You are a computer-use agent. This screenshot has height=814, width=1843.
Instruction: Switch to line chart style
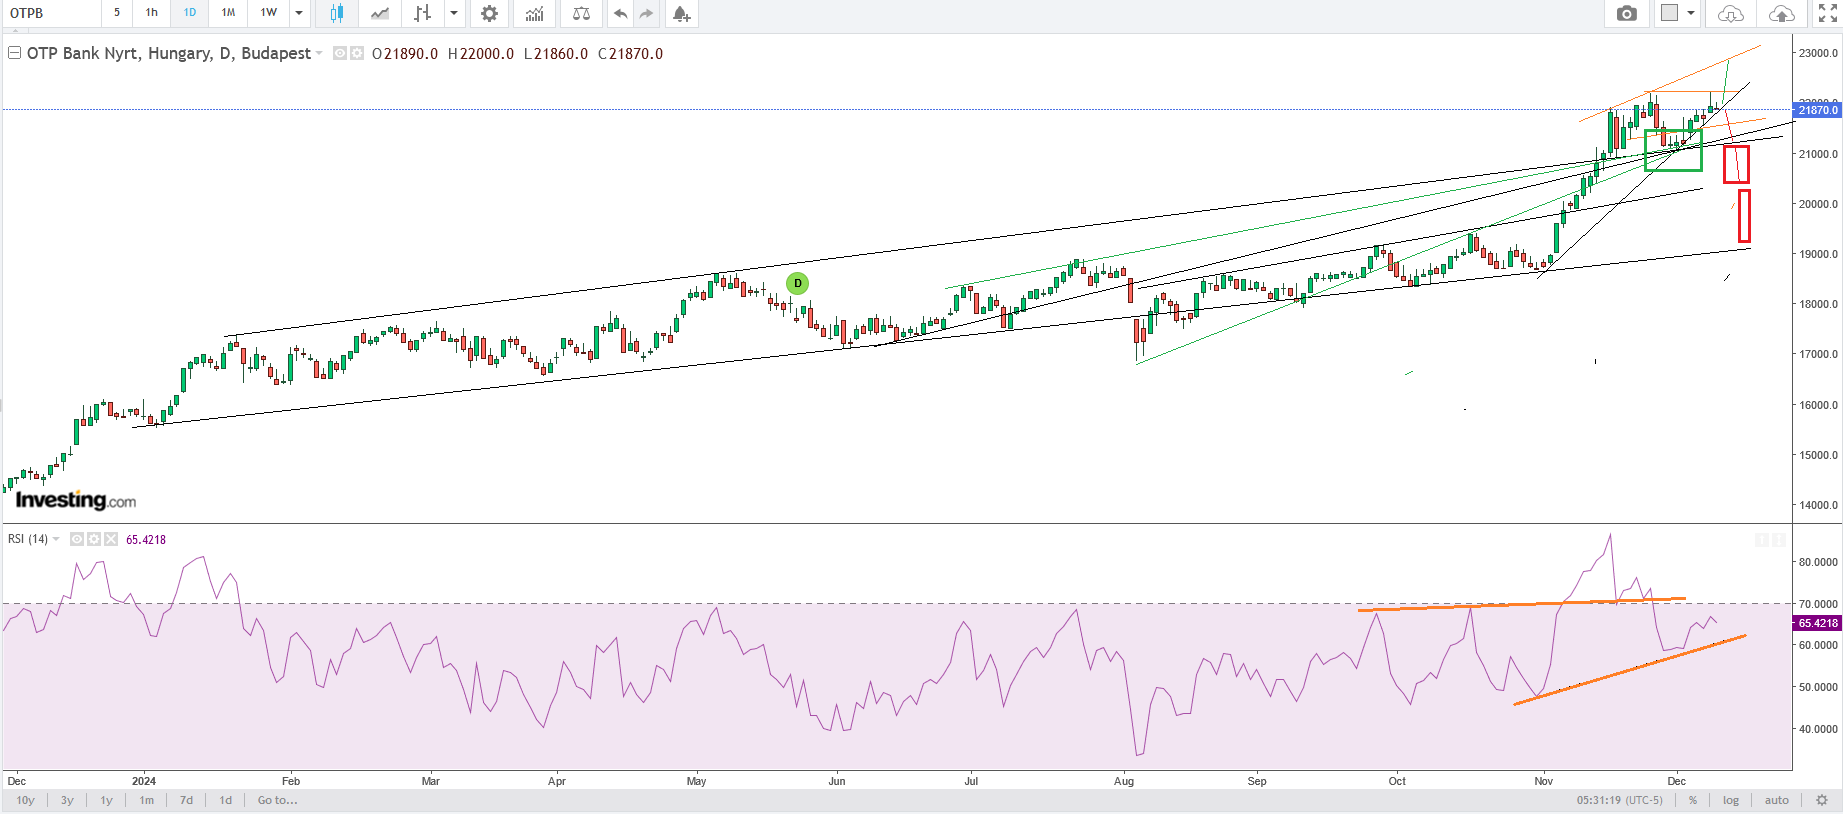point(380,13)
